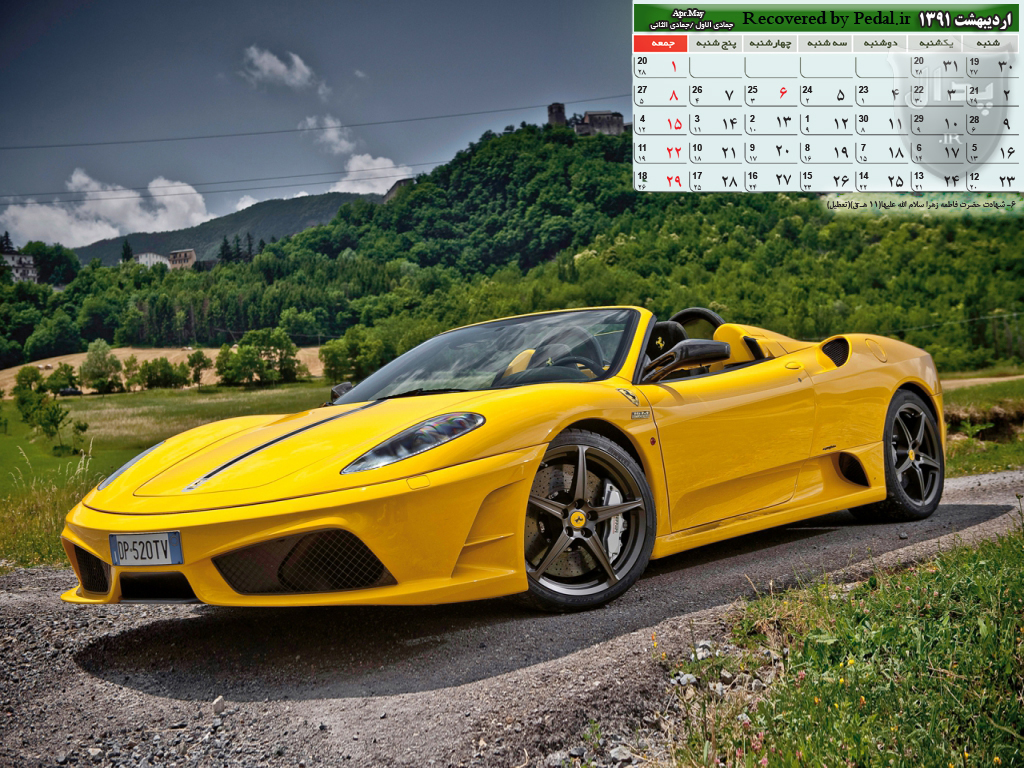Click the car's 'DP-520TV' license plate
1024x768 pixels.
pos(146,549)
